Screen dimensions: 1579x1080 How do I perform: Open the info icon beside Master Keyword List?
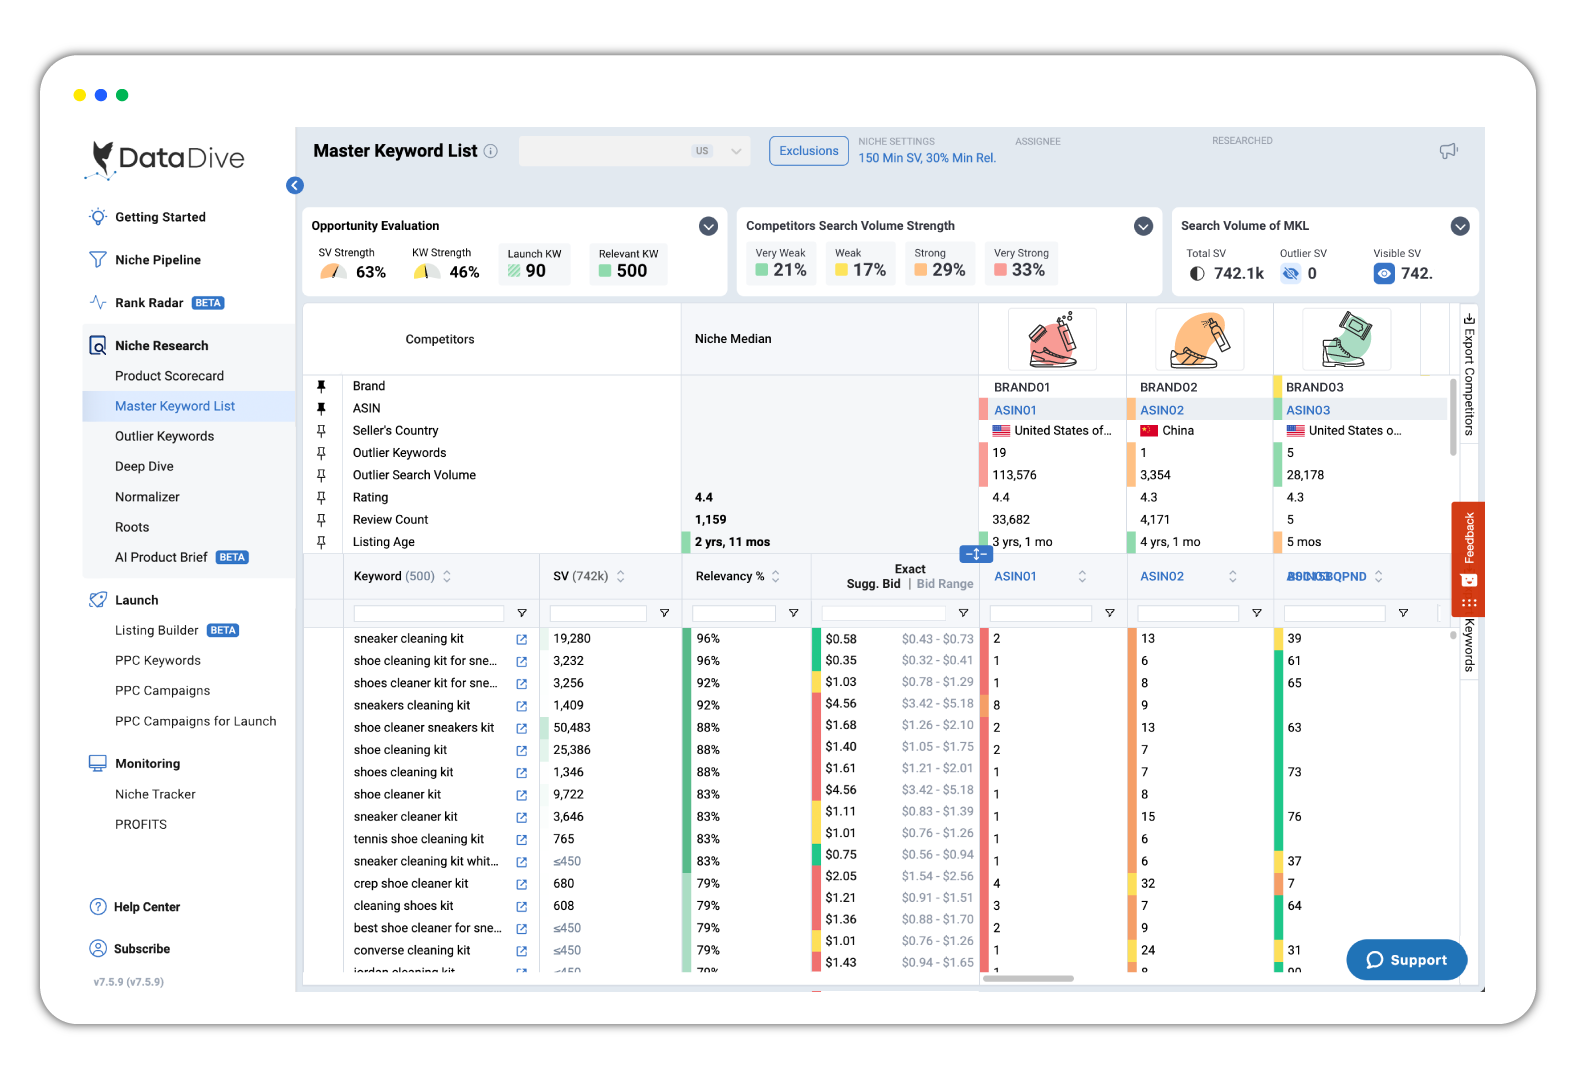(491, 151)
